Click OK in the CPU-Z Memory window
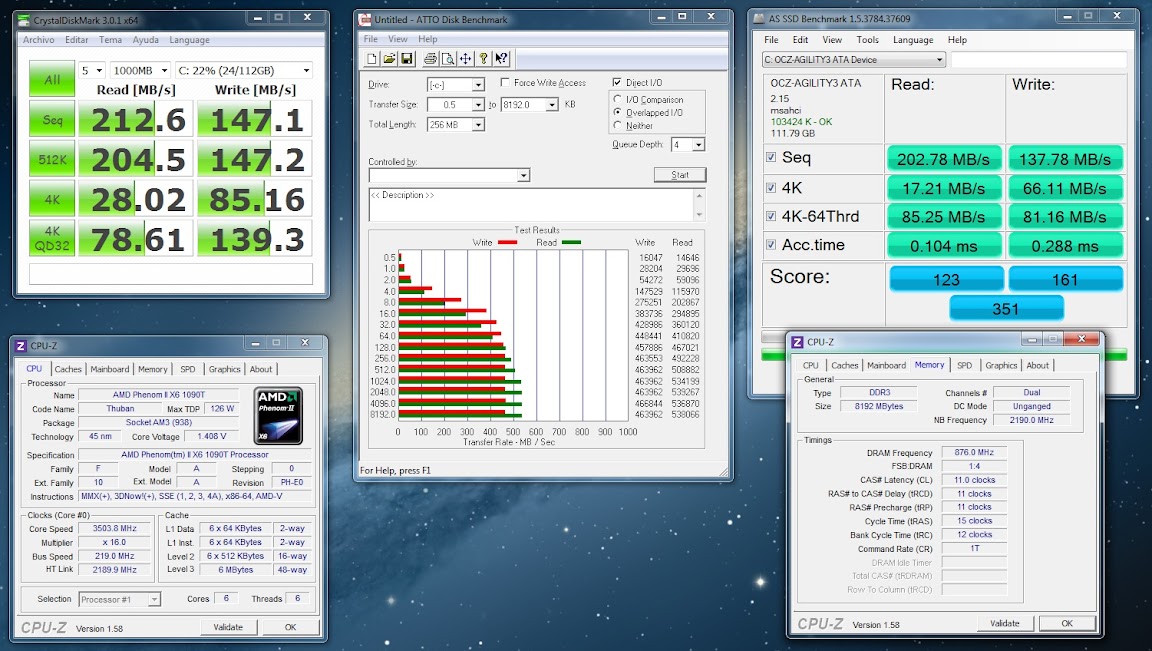This screenshot has height=651, width=1152. tap(1067, 623)
